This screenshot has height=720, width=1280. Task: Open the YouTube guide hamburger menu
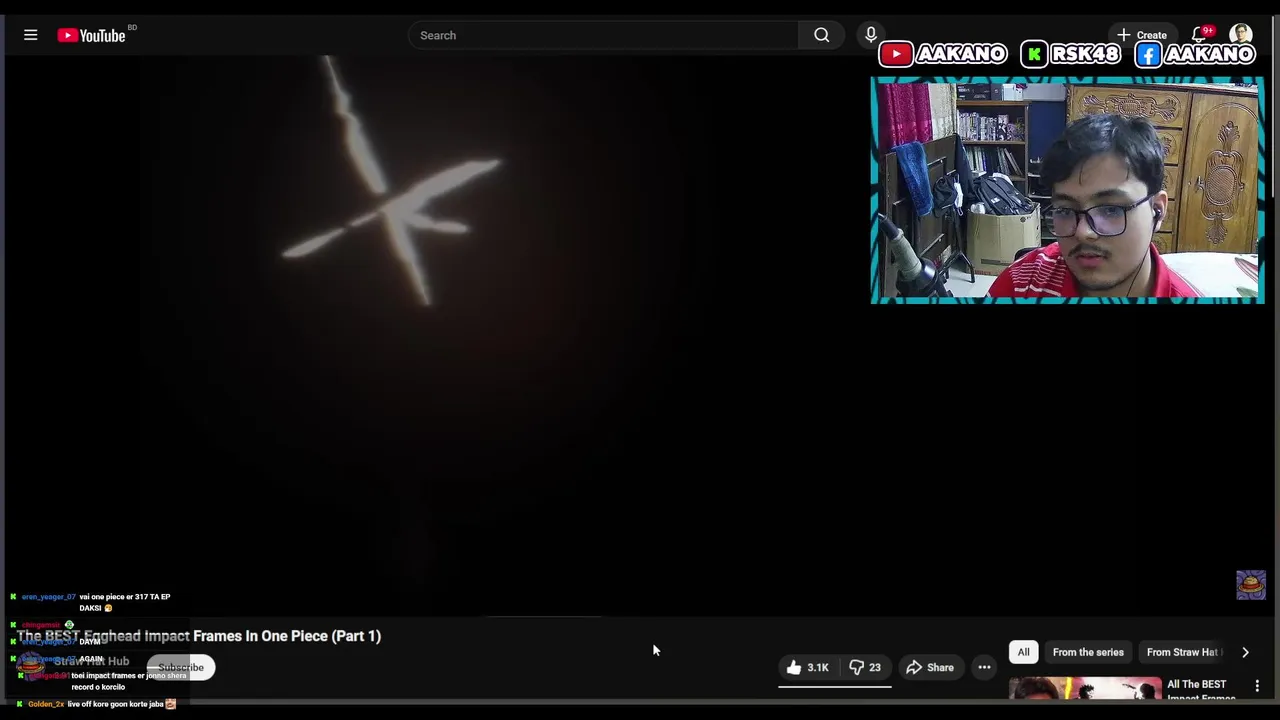(31, 35)
